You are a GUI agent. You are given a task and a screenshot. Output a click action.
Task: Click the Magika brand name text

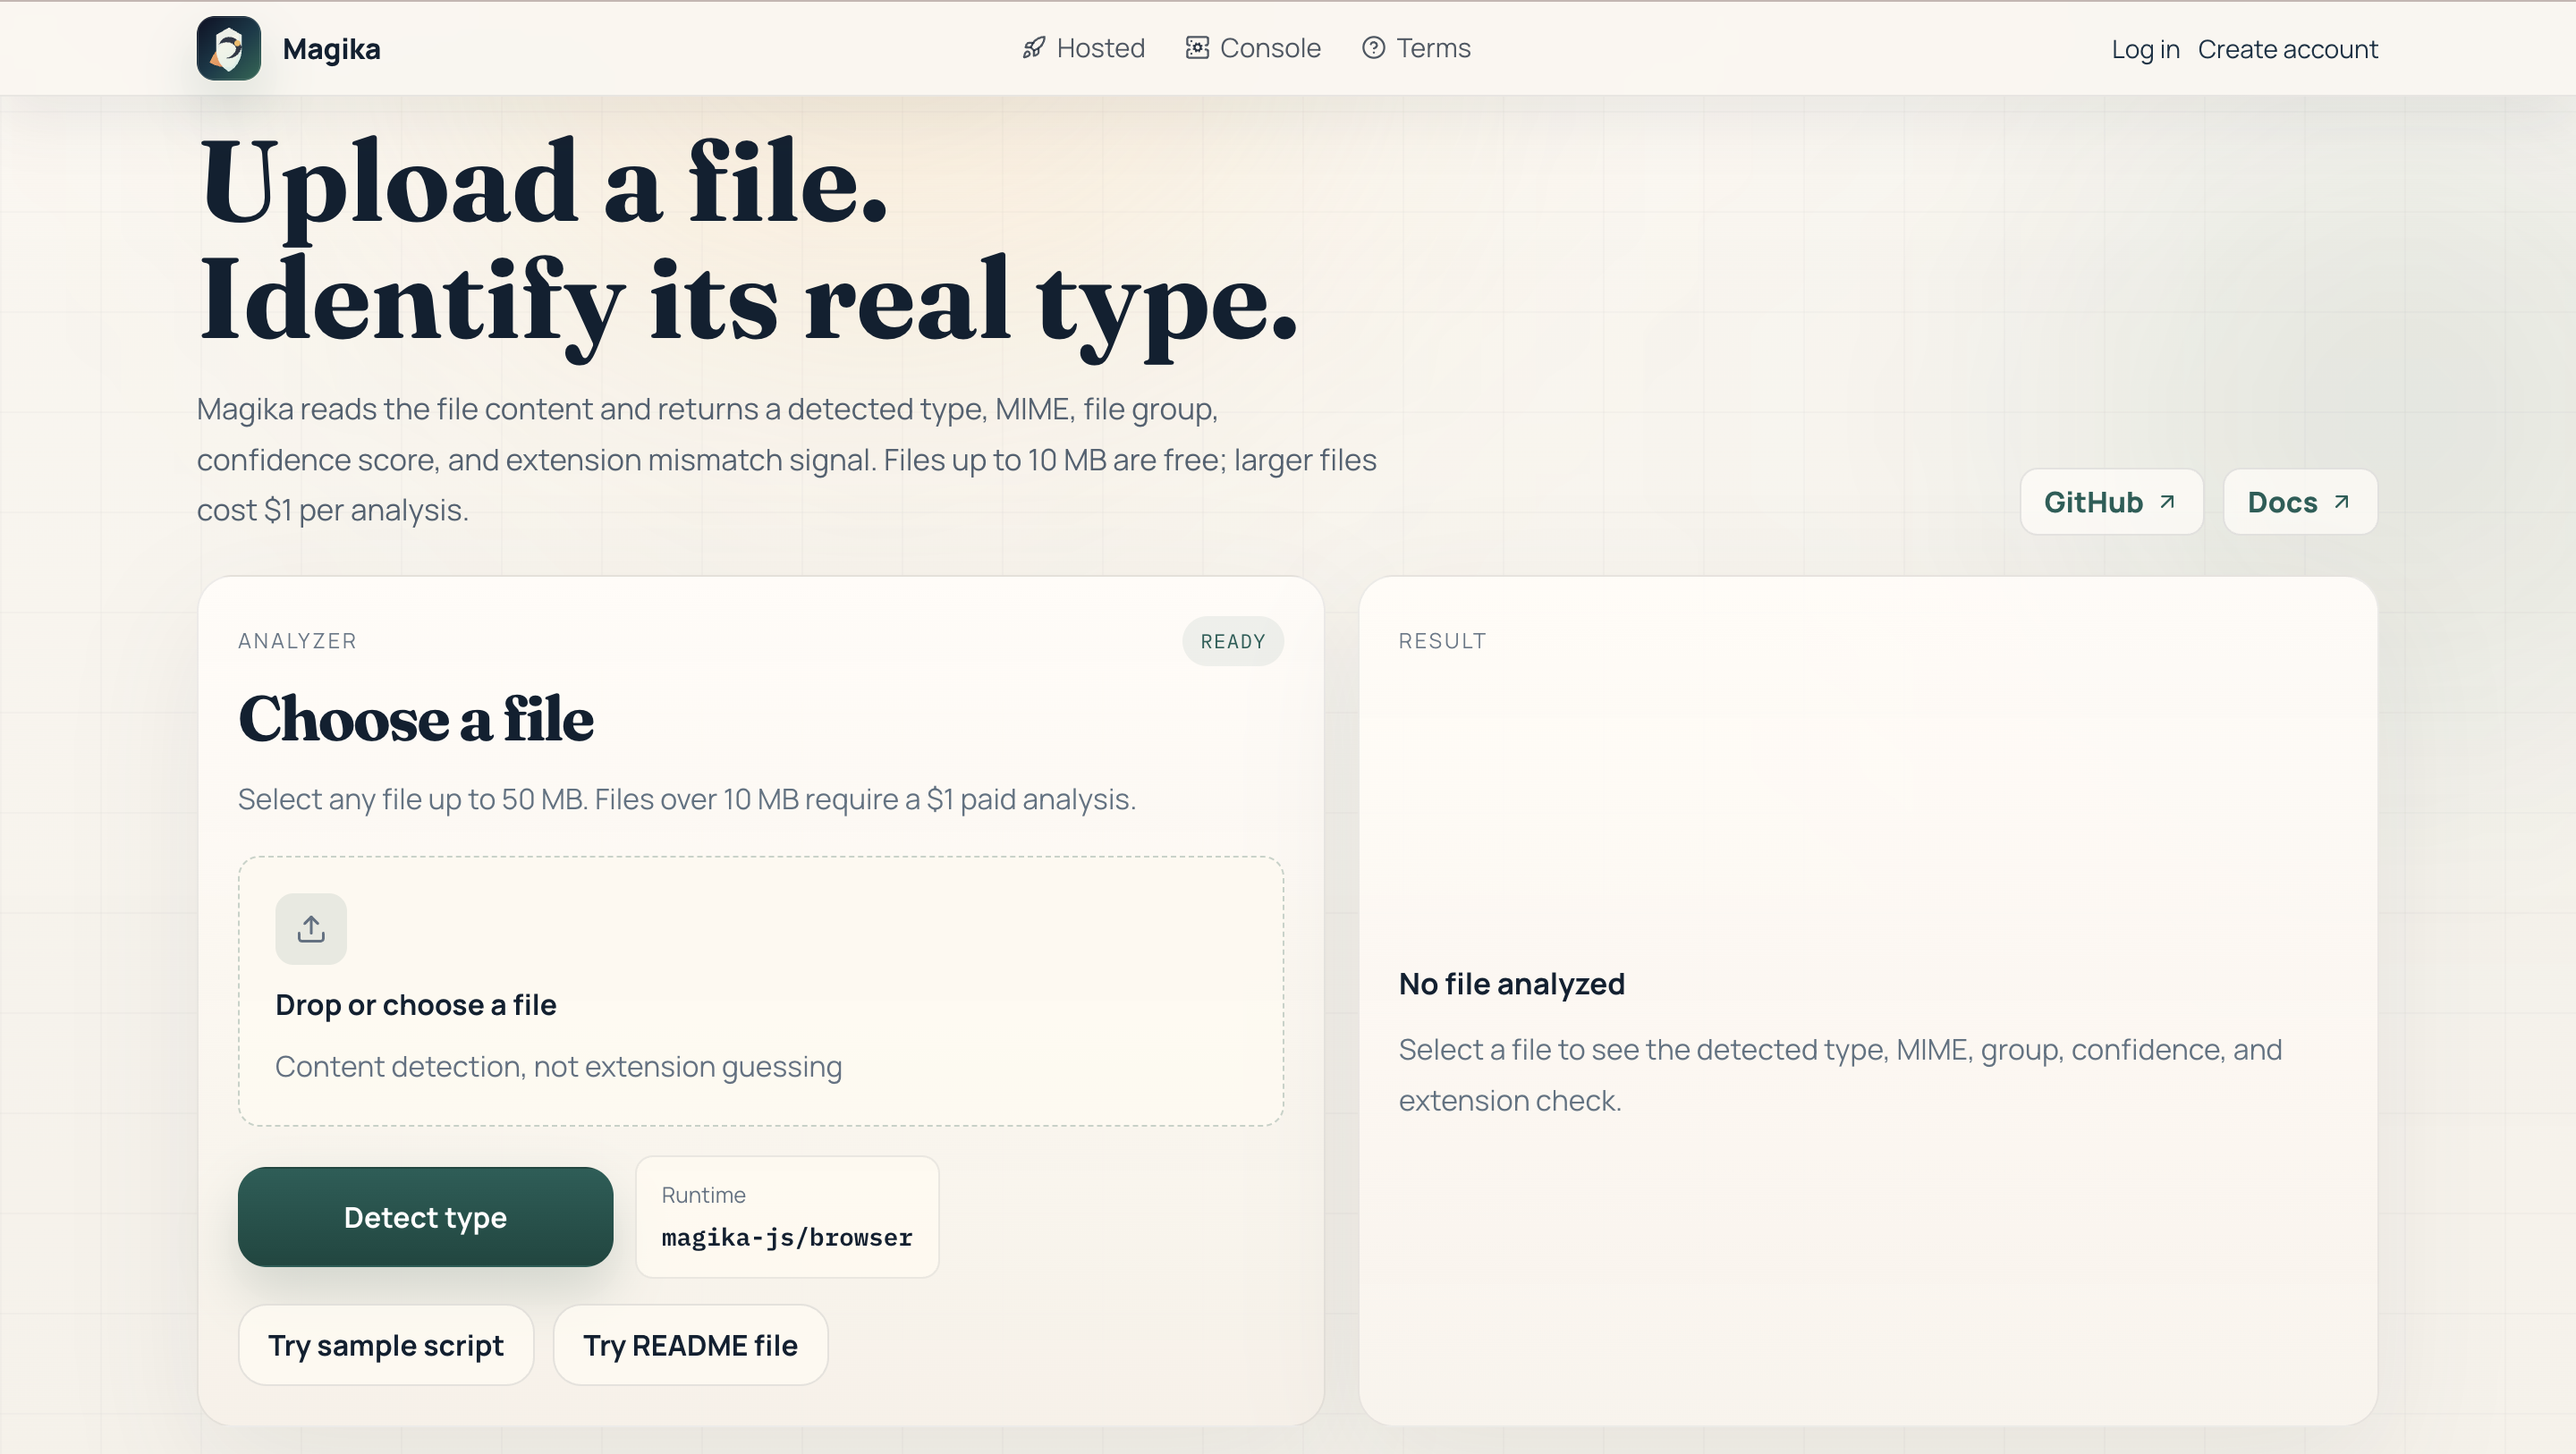pos(331,49)
